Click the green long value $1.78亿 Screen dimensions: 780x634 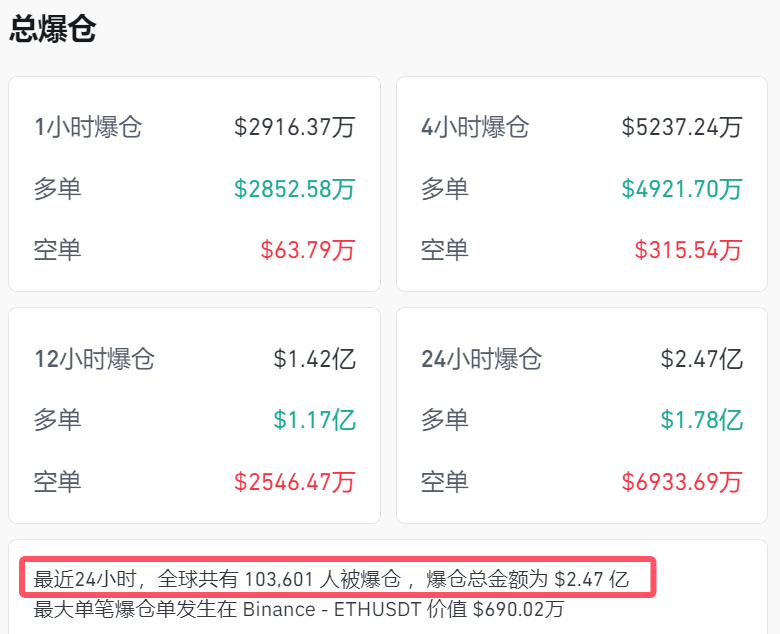(702, 420)
